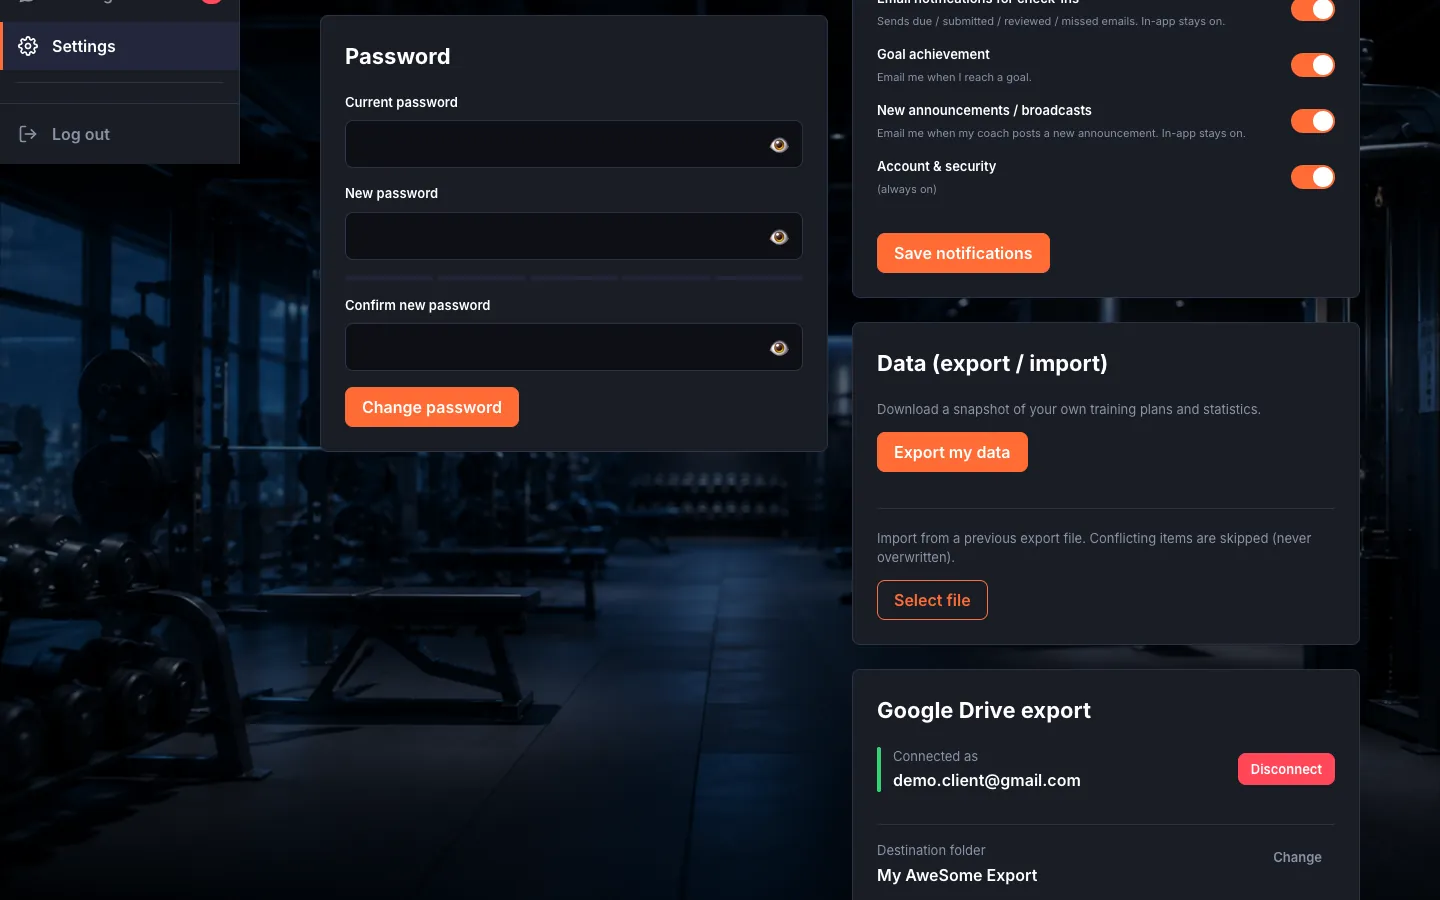Click the Account & security label
This screenshot has height=900, width=1440.
pyautogui.click(x=936, y=166)
